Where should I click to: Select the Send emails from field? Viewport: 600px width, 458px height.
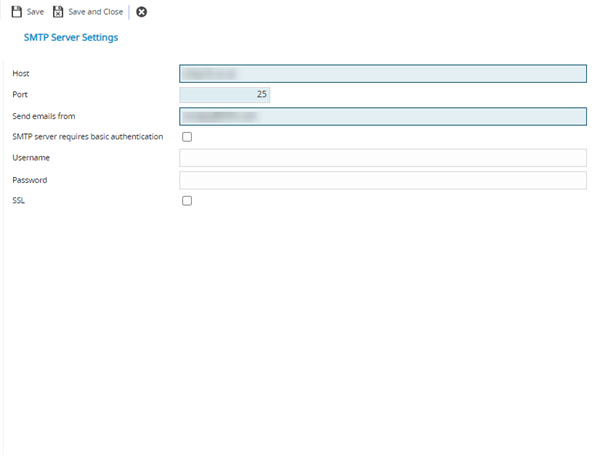382,116
